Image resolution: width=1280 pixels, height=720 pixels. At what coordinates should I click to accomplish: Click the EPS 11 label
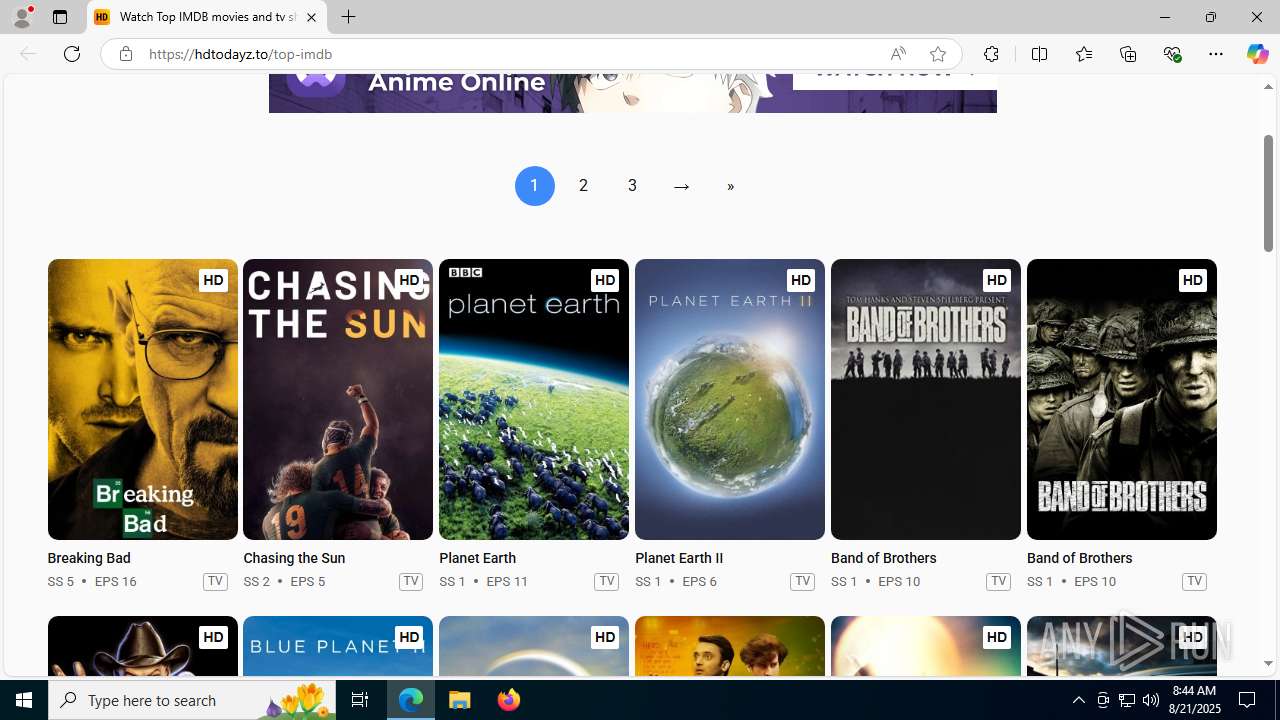[507, 581]
